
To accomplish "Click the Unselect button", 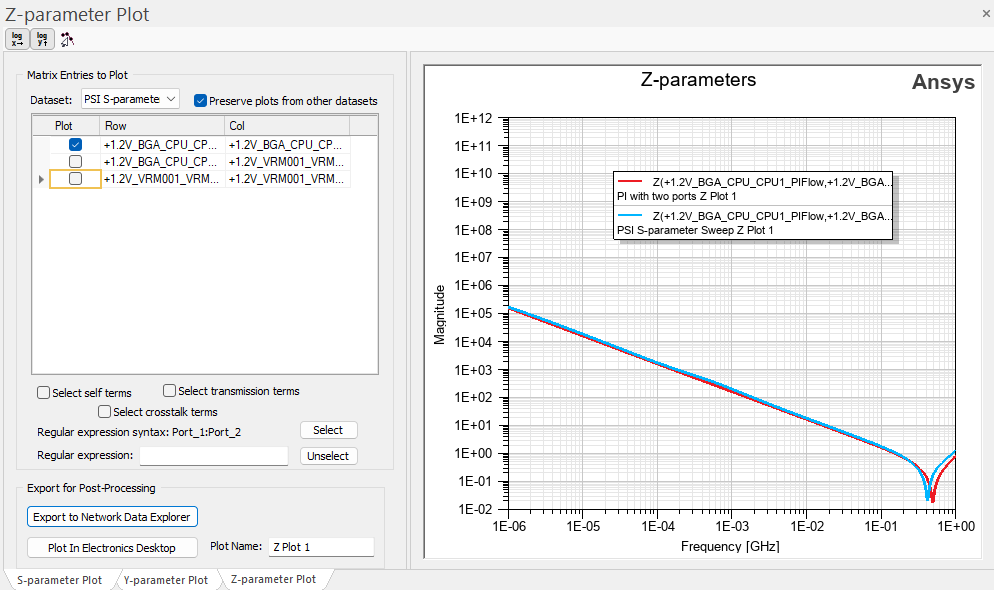I will click(x=328, y=456).
